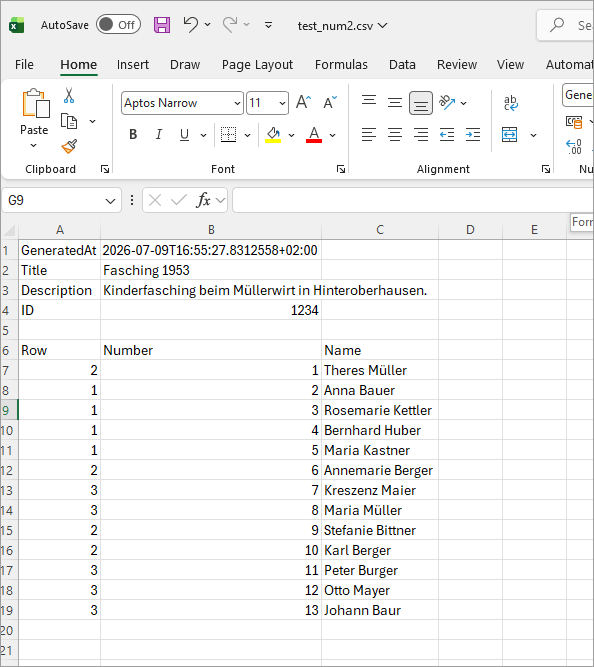Expand the Paste options arrow
This screenshot has width=594, height=667.
[34, 145]
